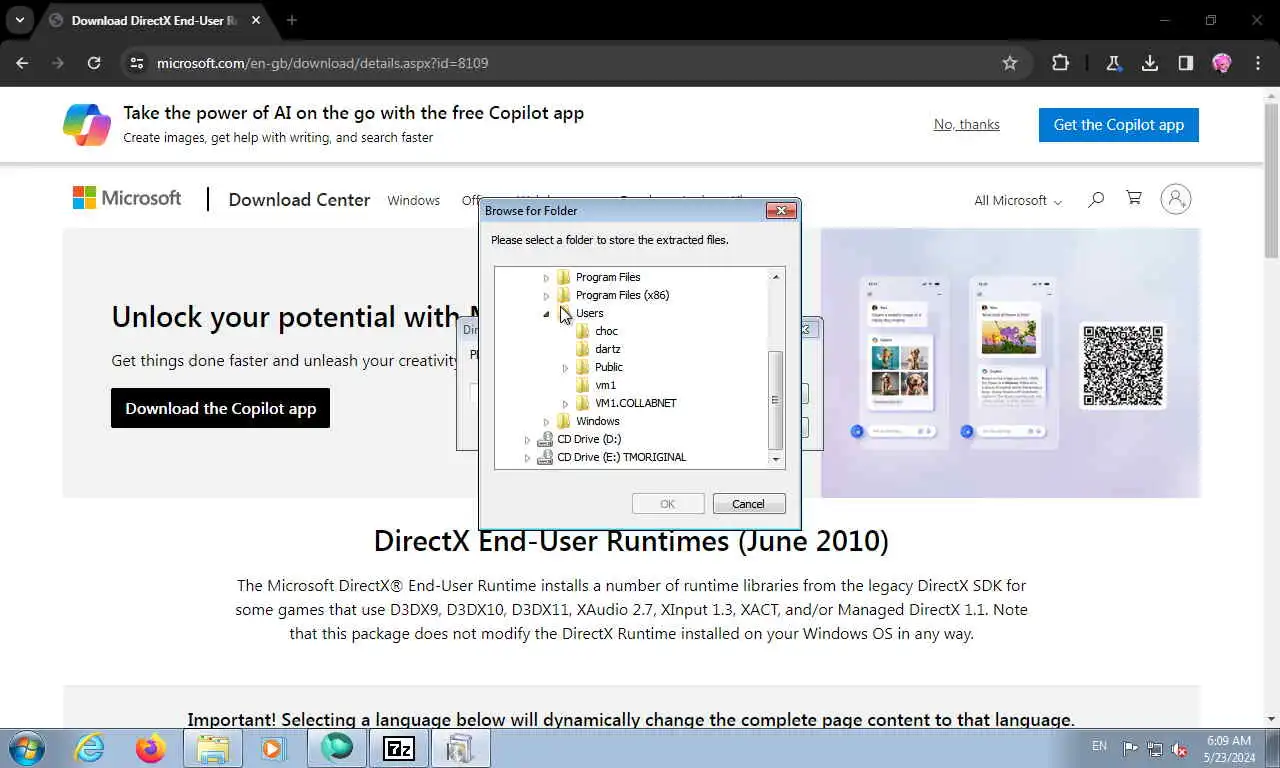Screen dimensions: 1280x768
Task: Open the Chrome profile avatar
Action: click(x=1221, y=63)
